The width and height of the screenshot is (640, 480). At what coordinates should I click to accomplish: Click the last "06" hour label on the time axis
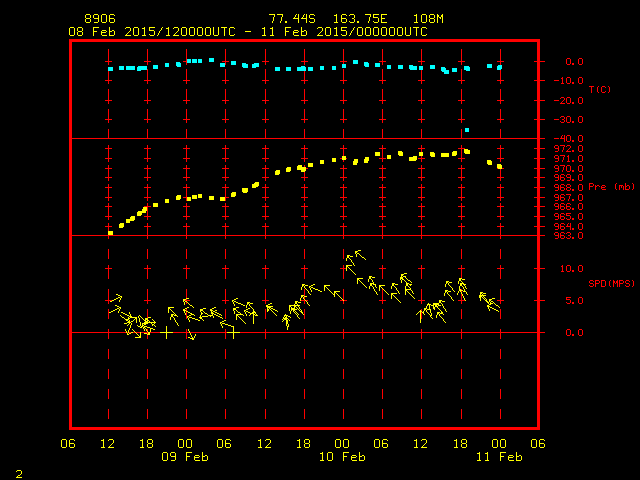coord(538,444)
